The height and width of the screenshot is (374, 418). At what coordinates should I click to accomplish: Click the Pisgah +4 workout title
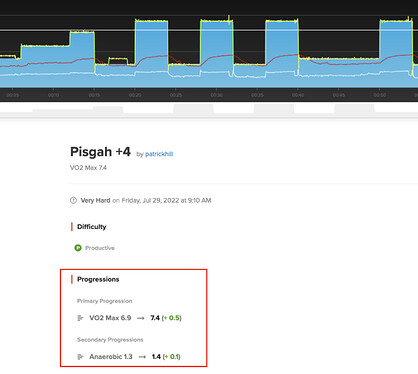point(100,152)
